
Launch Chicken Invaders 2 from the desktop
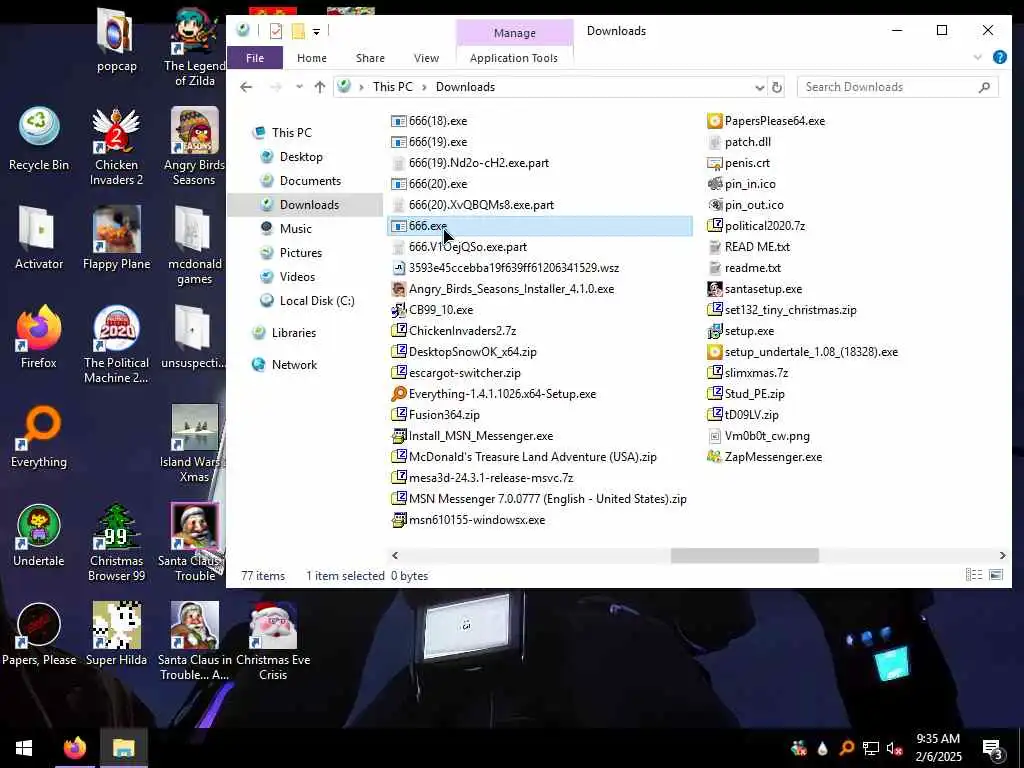[x=116, y=146]
